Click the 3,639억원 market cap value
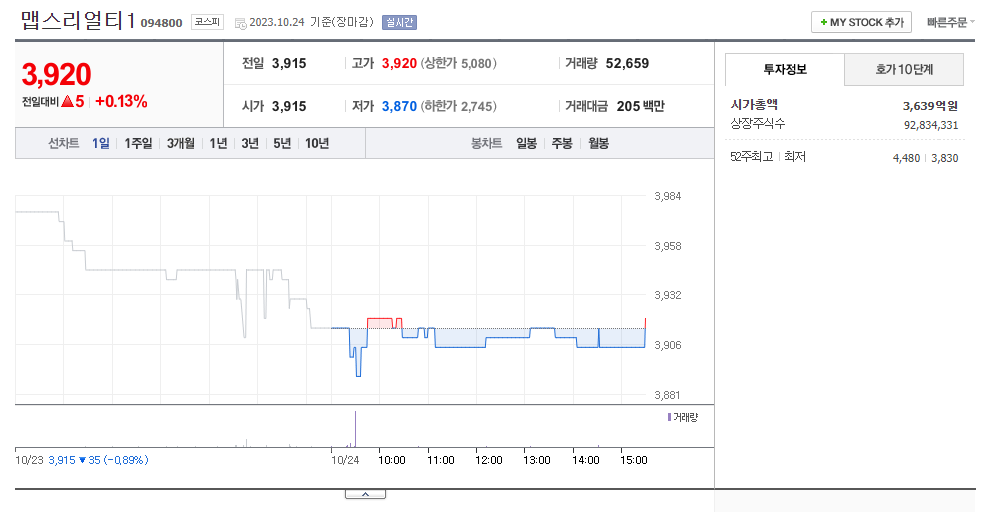 tap(930, 106)
